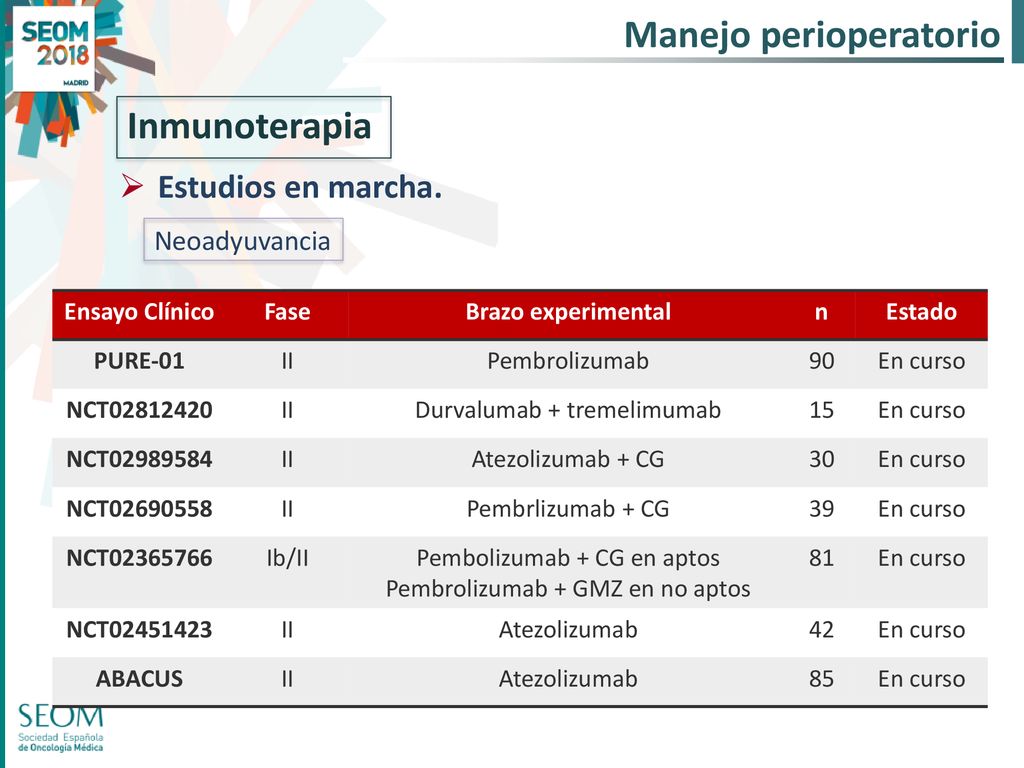The image size is (1024, 768).
Task: Click the NCT02812420 trial identifier
Action: tap(139, 410)
